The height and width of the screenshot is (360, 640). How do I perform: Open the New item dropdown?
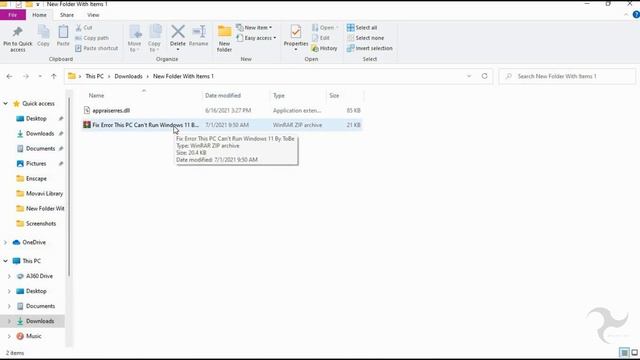pyautogui.click(x=254, y=28)
